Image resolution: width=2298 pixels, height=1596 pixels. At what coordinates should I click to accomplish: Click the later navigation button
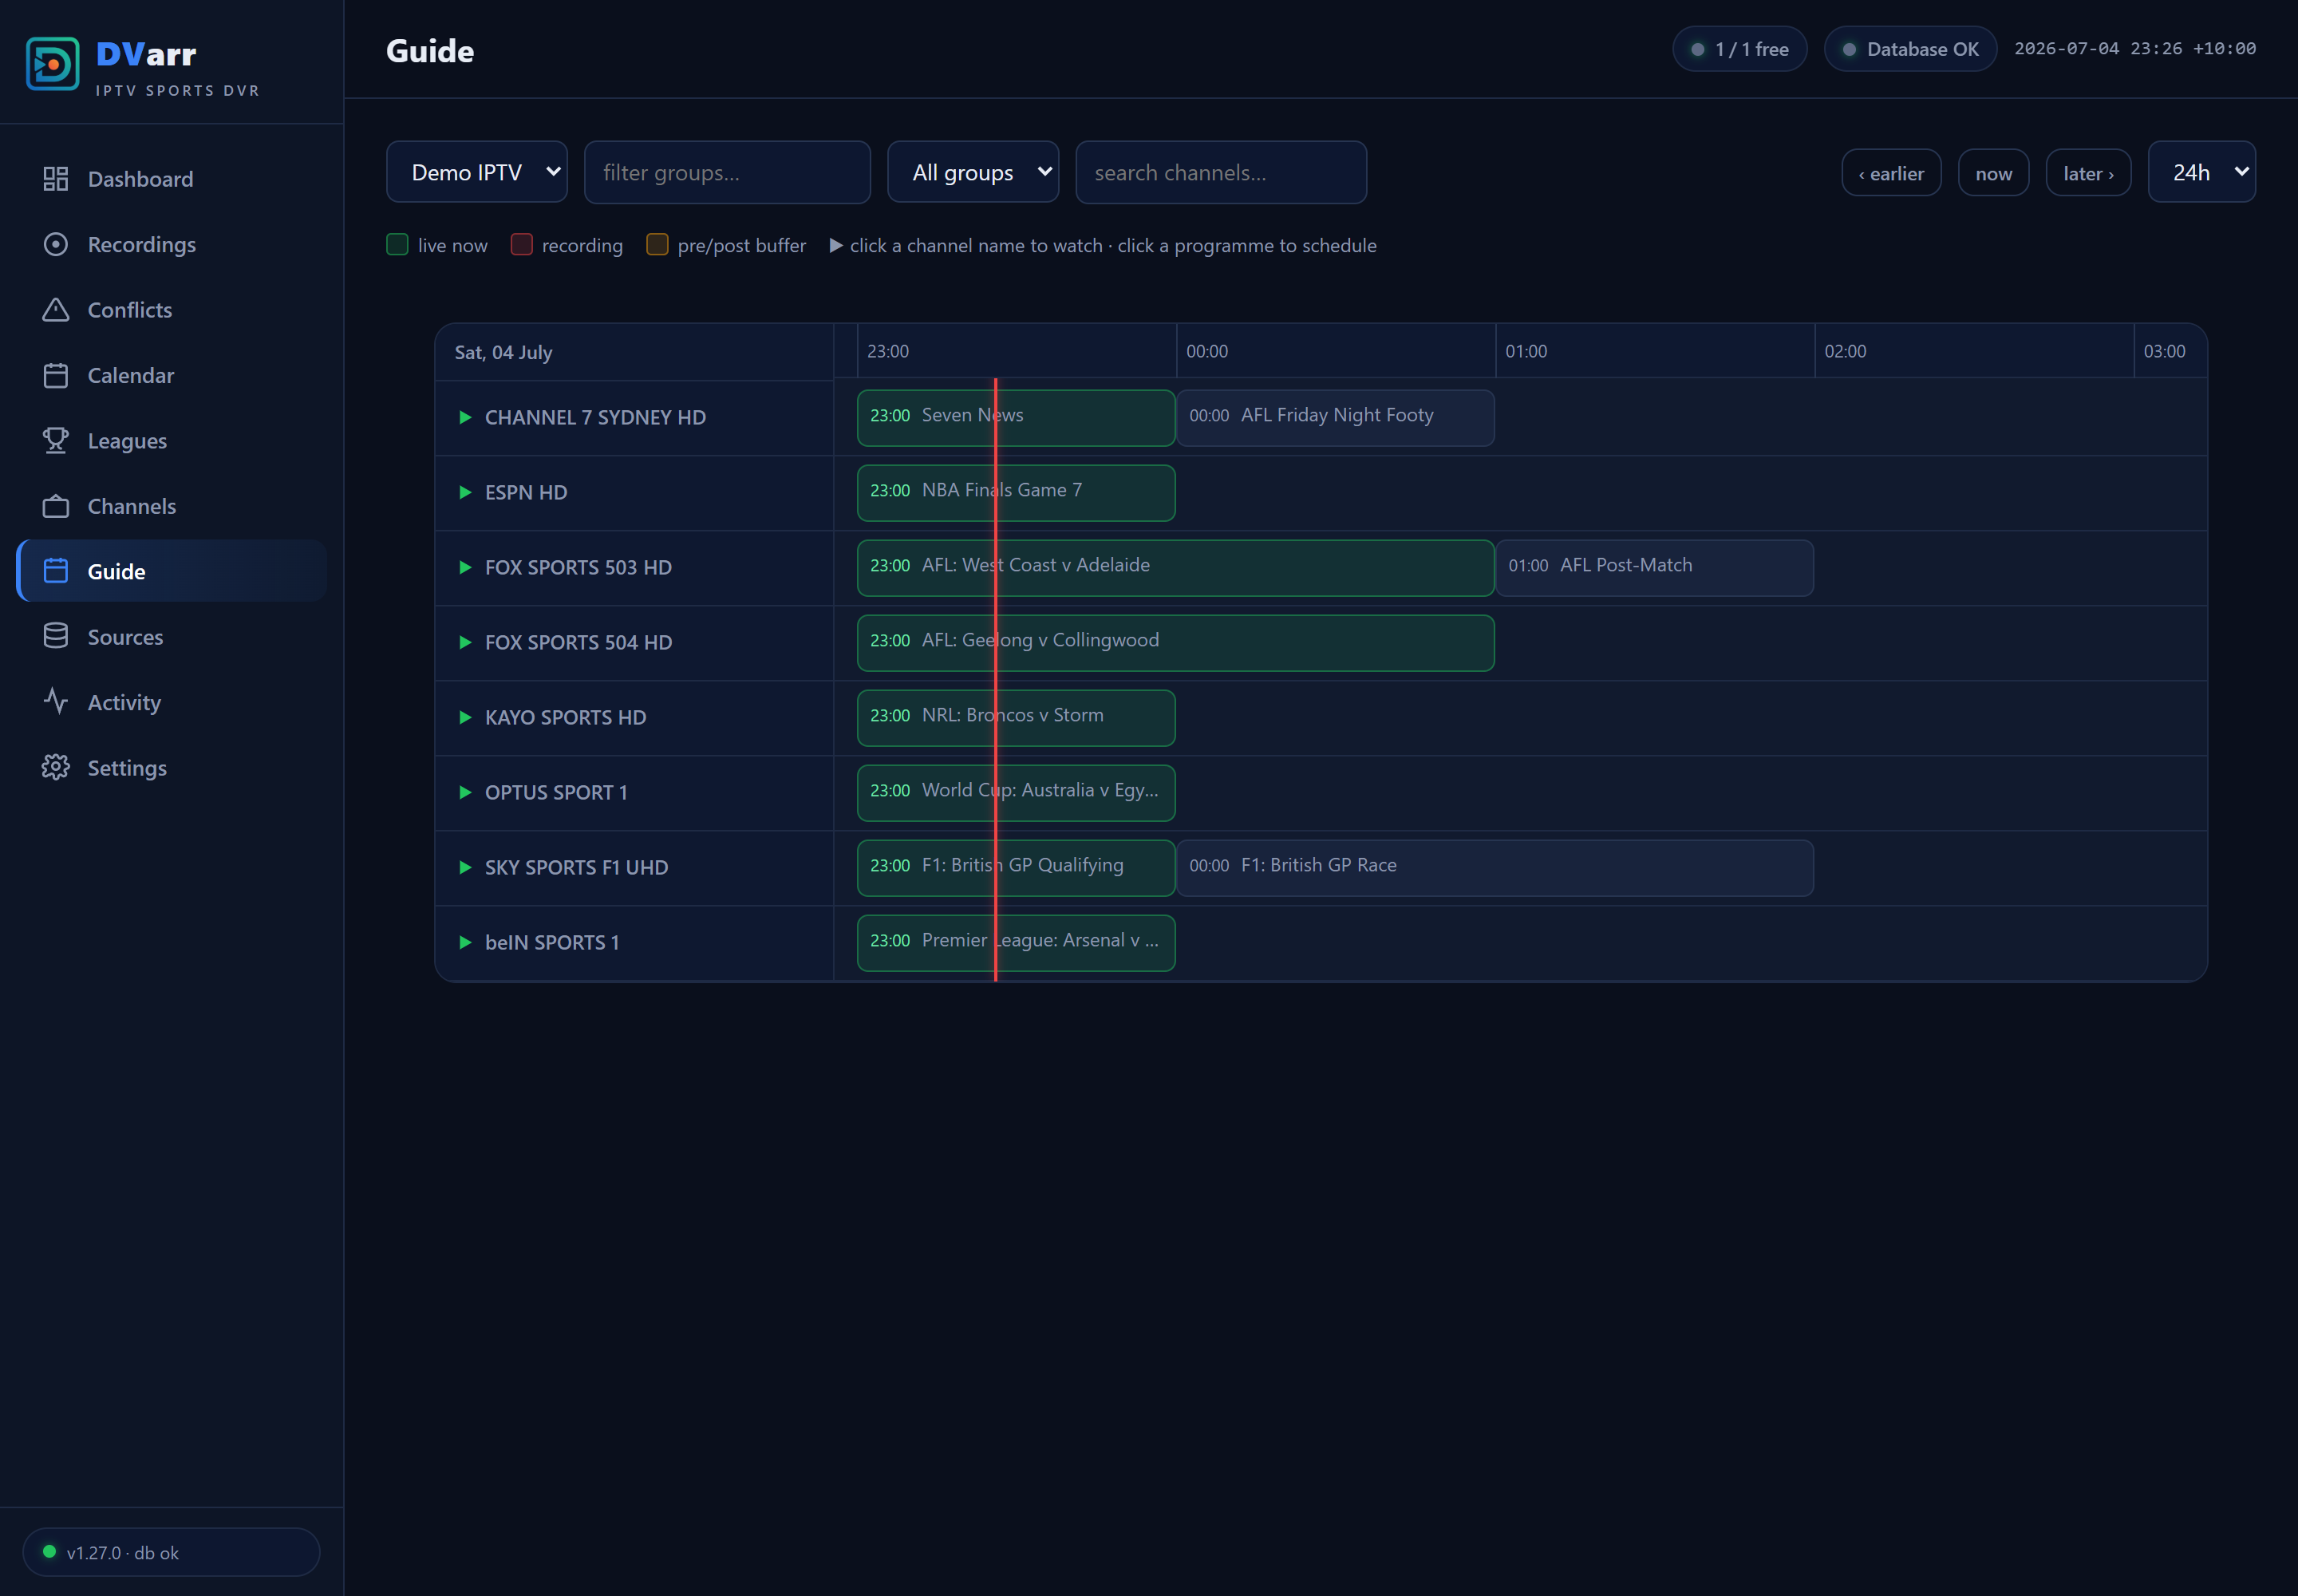pos(2088,173)
